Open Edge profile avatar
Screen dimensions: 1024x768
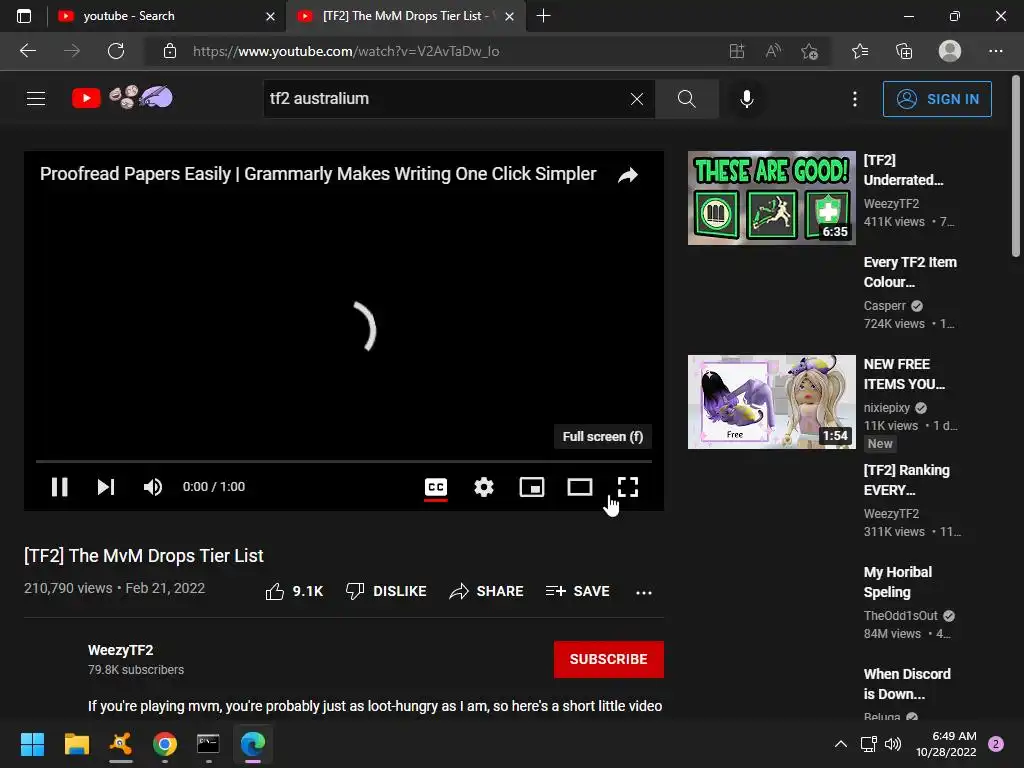pos(950,51)
